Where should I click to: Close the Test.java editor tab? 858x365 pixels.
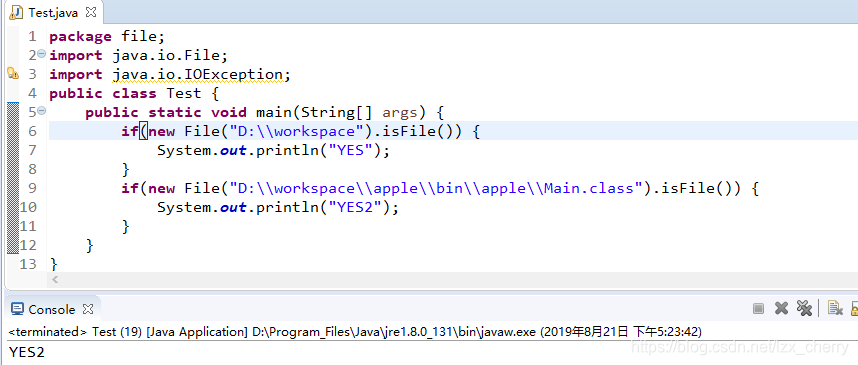coord(91,11)
